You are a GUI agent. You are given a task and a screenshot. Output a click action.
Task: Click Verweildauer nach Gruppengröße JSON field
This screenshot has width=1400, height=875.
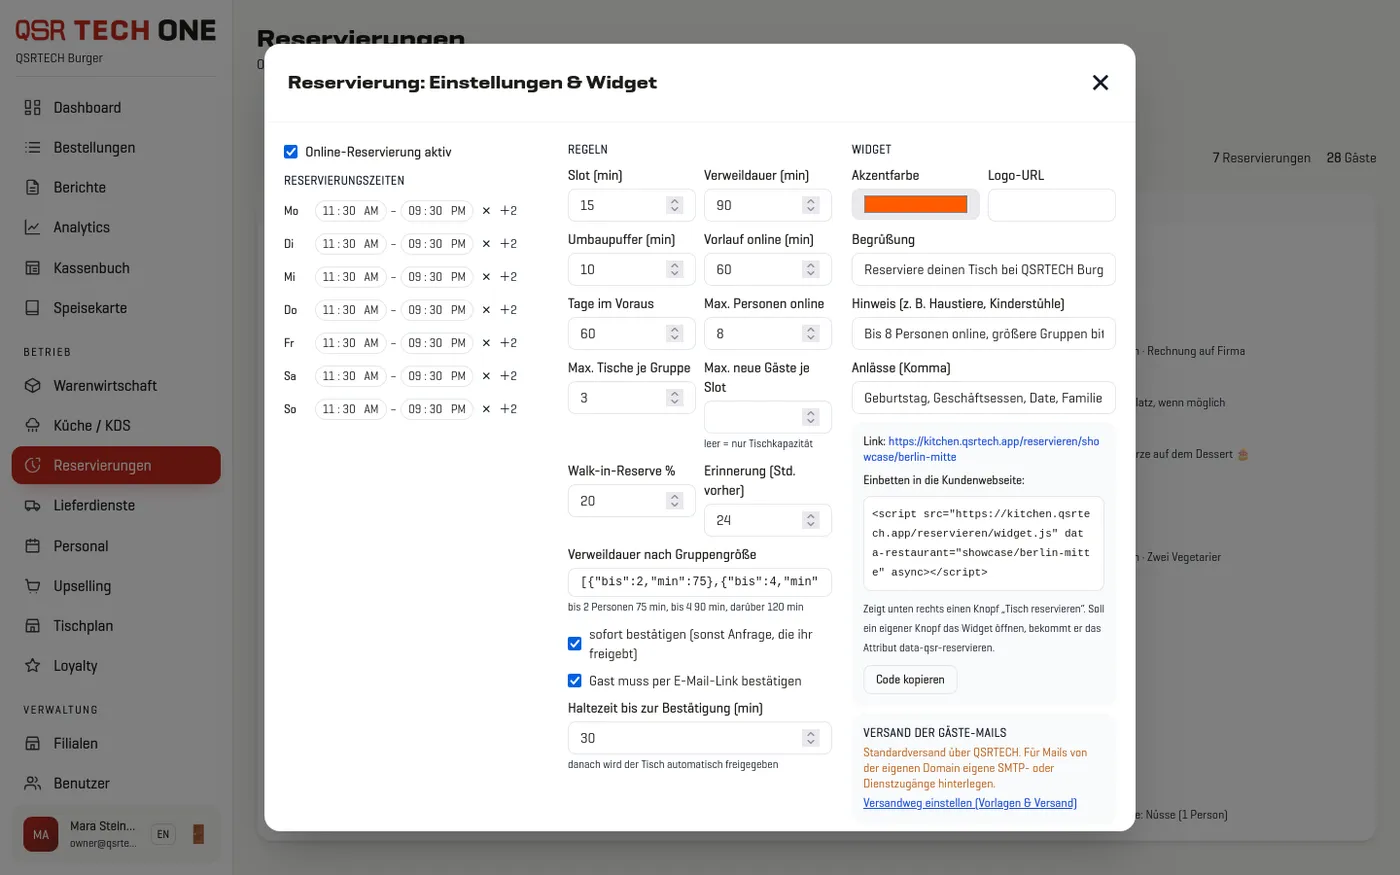(700, 581)
